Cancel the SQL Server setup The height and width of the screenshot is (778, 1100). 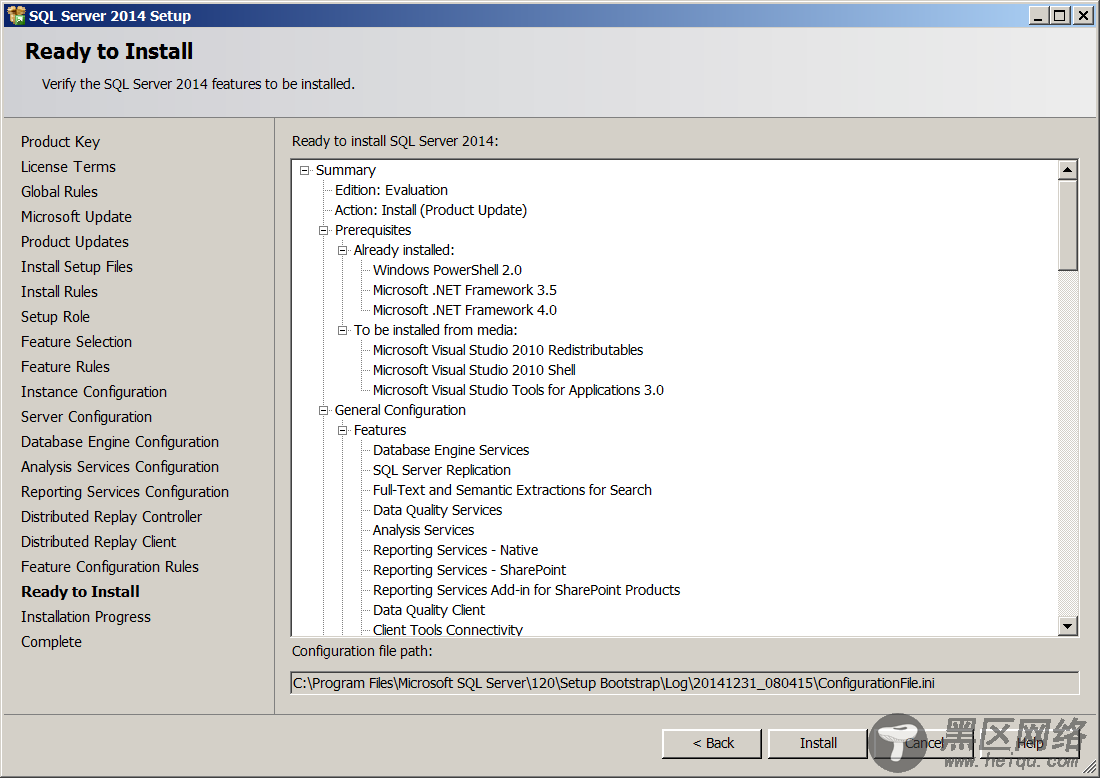(x=924, y=743)
